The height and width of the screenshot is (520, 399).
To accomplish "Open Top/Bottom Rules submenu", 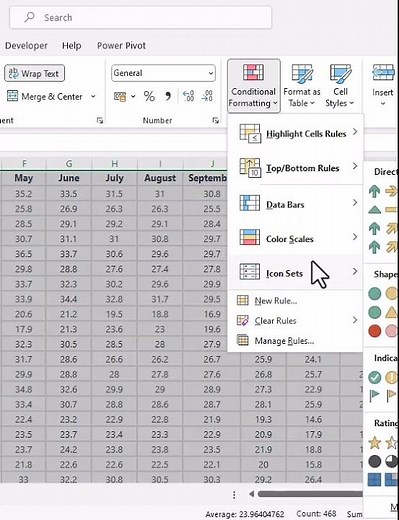I will [296, 168].
